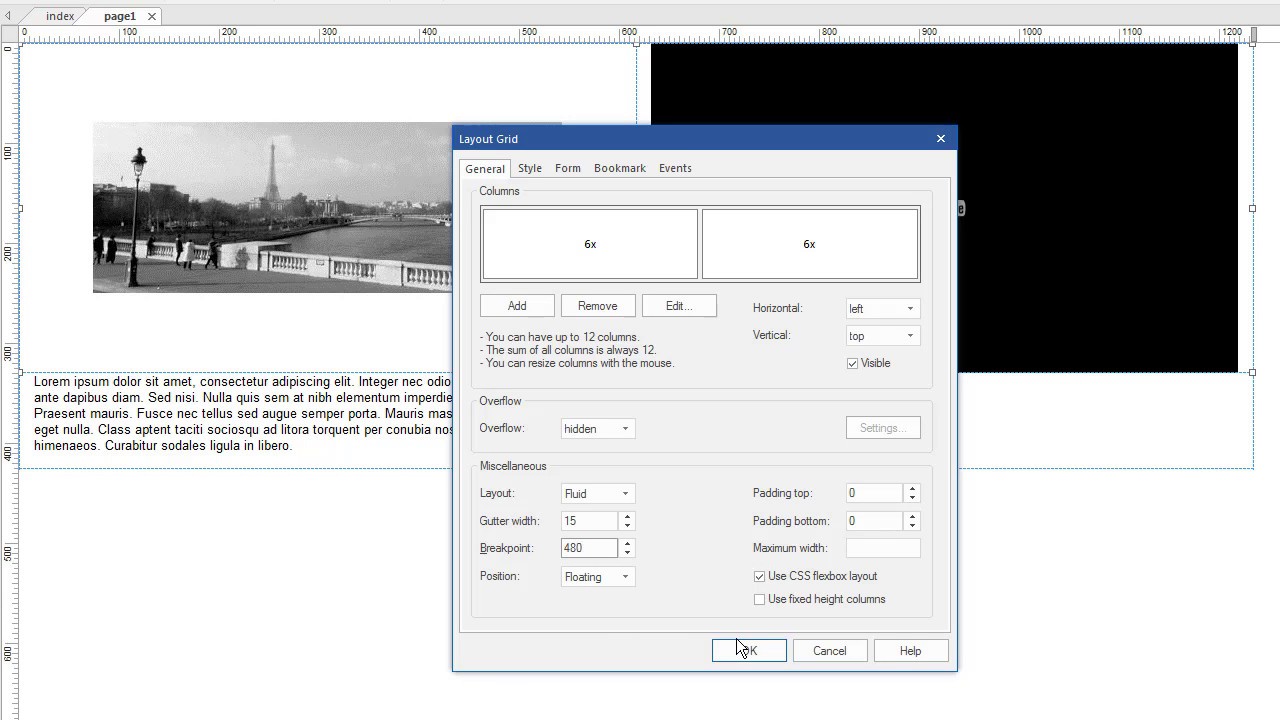
Task: Decrease Breakpoint with down arrow
Action: click(627, 553)
